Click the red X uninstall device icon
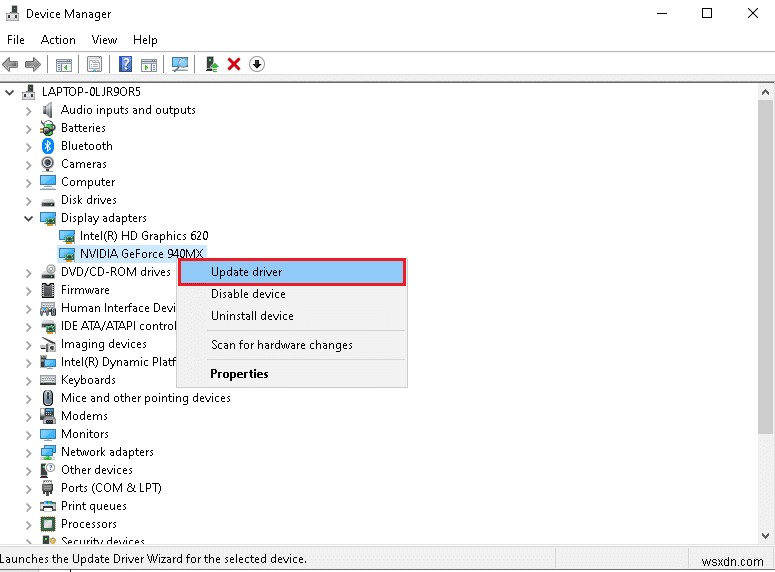The height and width of the screenshot is (572, 775). point(234,64)
